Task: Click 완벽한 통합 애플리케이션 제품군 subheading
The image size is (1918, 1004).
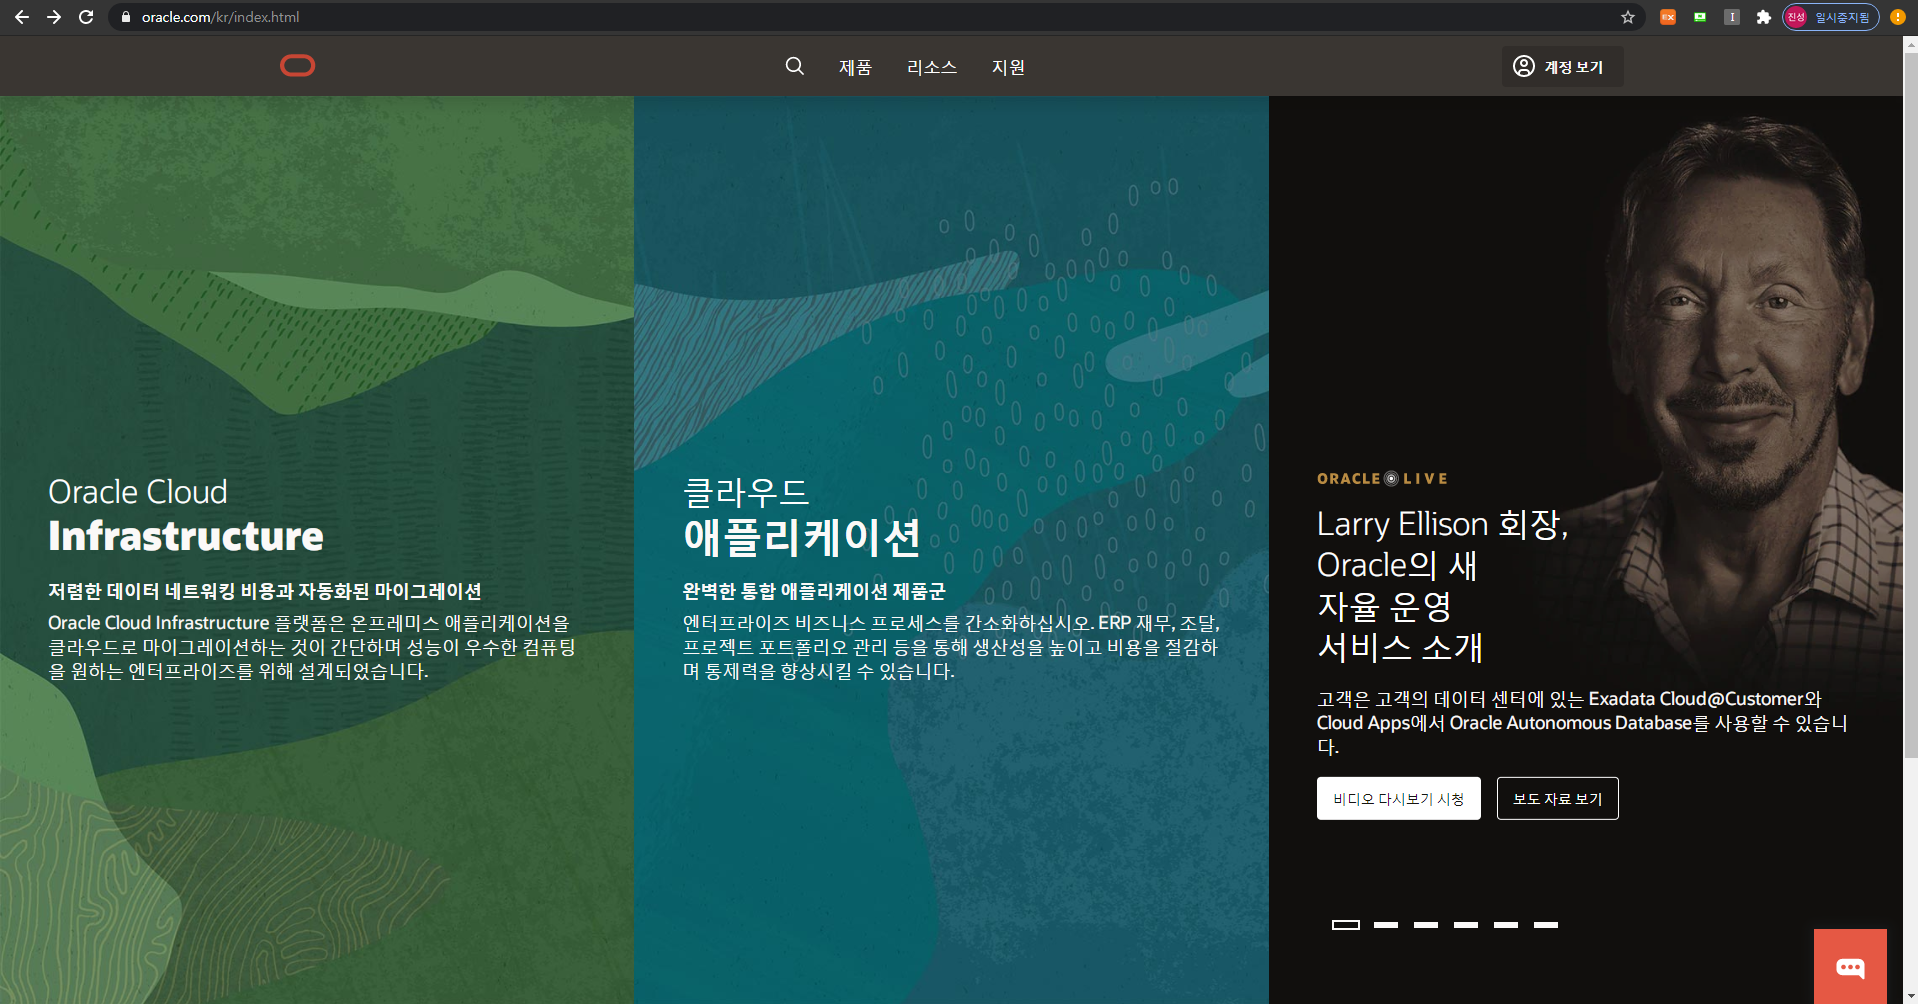Action: [x=814, y=591]
